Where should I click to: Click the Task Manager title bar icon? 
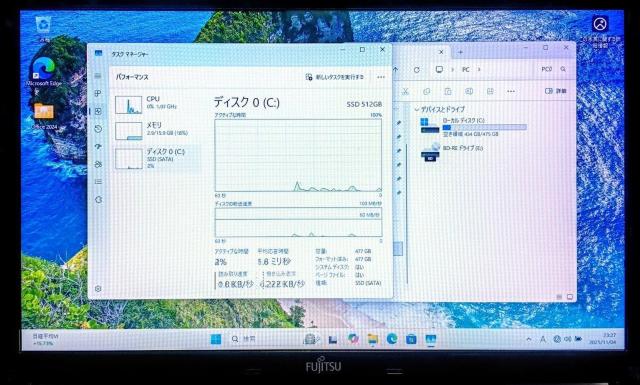point(98,53)
